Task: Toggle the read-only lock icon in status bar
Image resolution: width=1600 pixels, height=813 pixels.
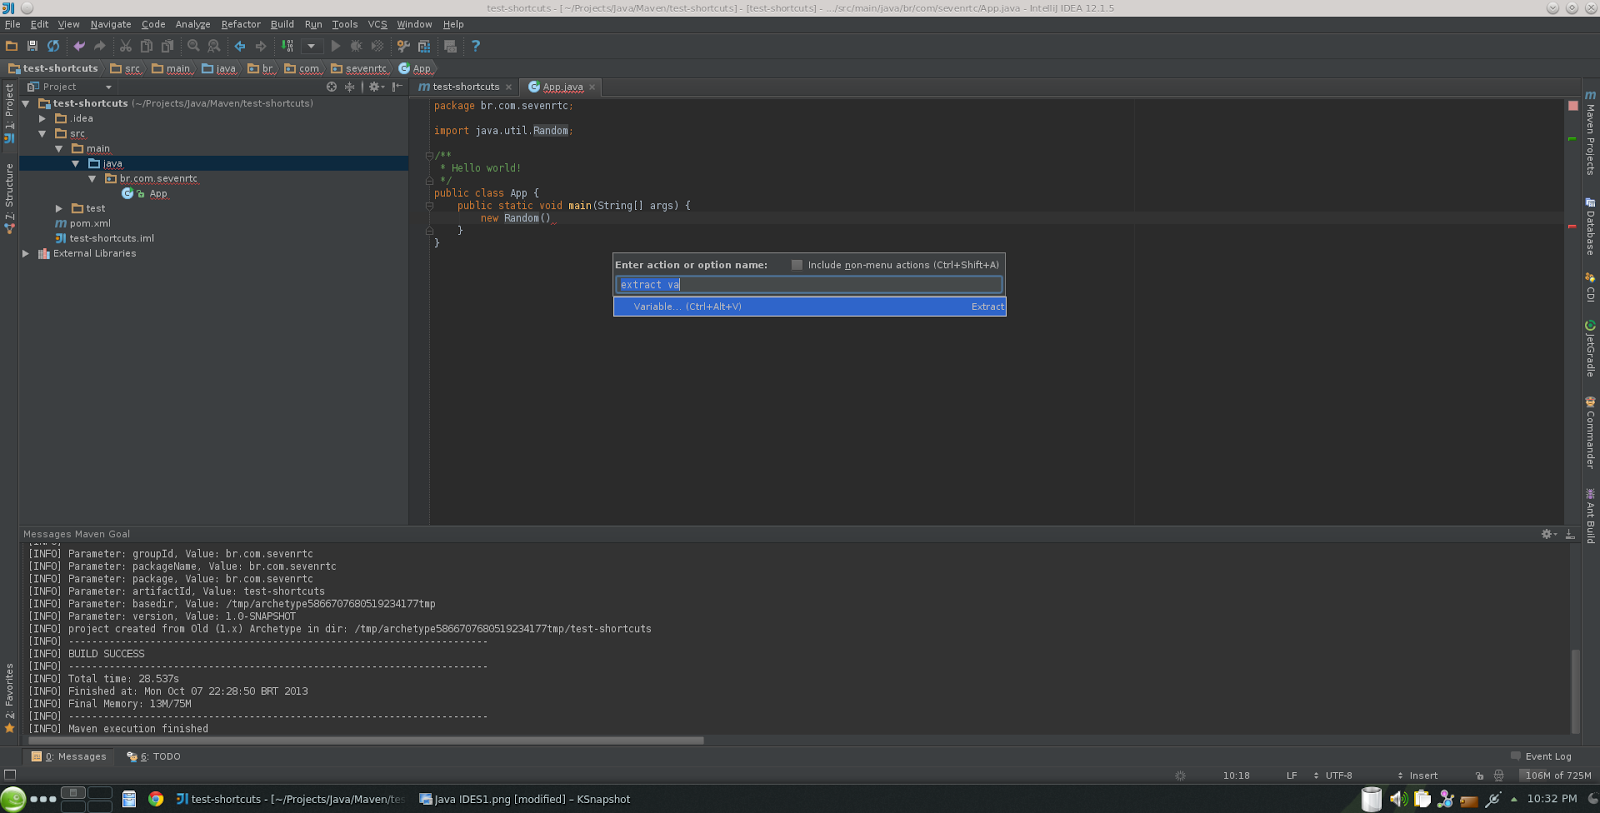Action: 1479,775
